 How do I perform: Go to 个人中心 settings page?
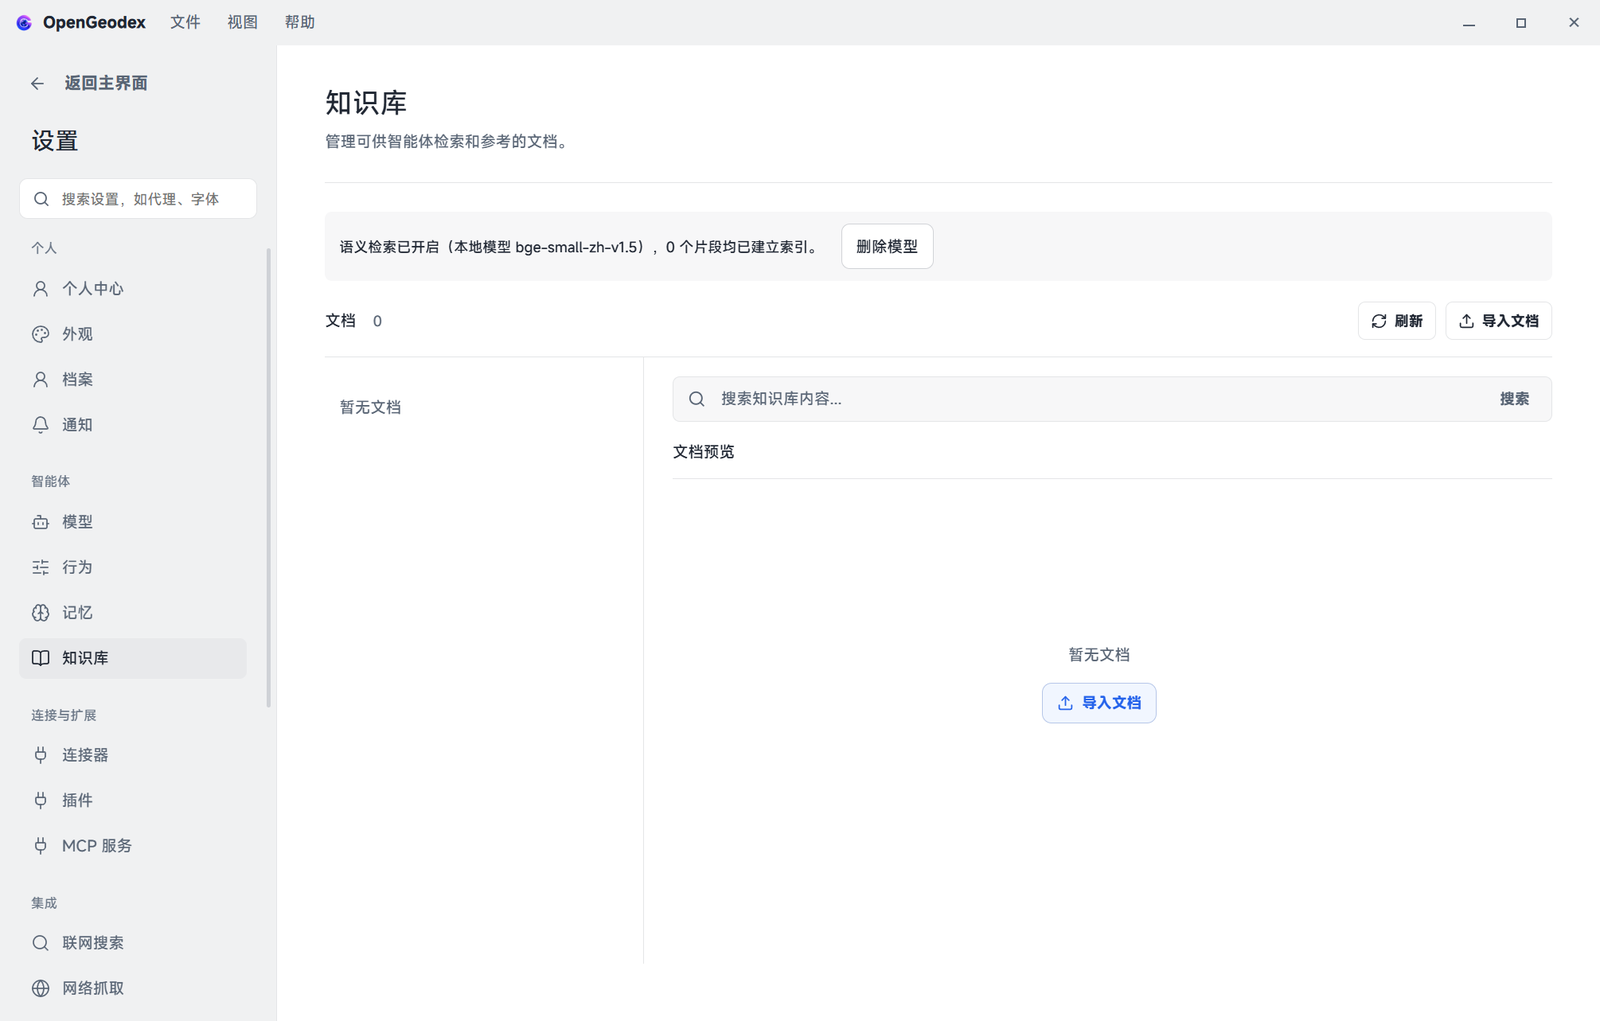(x=133, y=289)
